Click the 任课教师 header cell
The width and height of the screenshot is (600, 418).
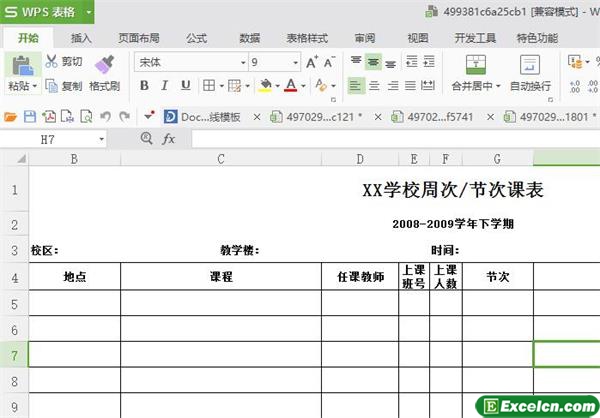tap(360, 277)
